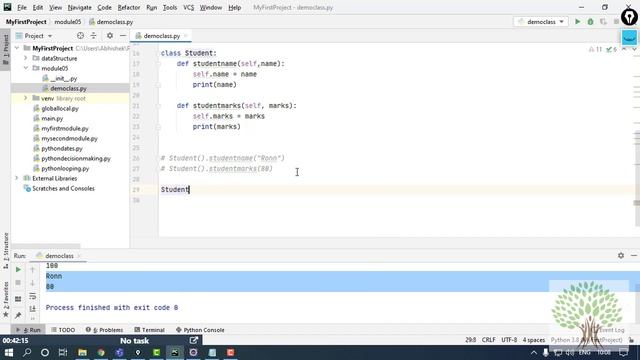Open the Problems tool window

click(104, 330)
